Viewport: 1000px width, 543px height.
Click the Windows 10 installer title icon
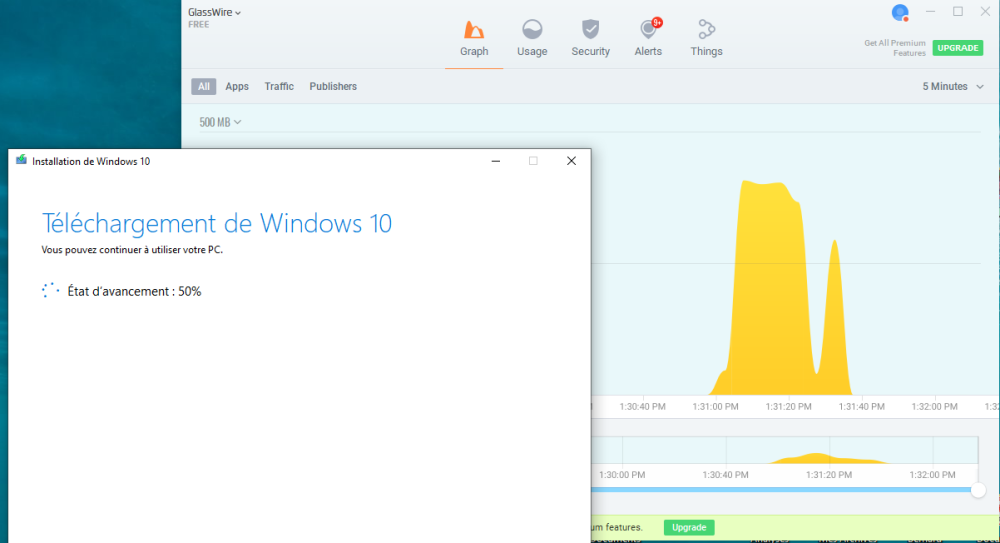[21, 160]
